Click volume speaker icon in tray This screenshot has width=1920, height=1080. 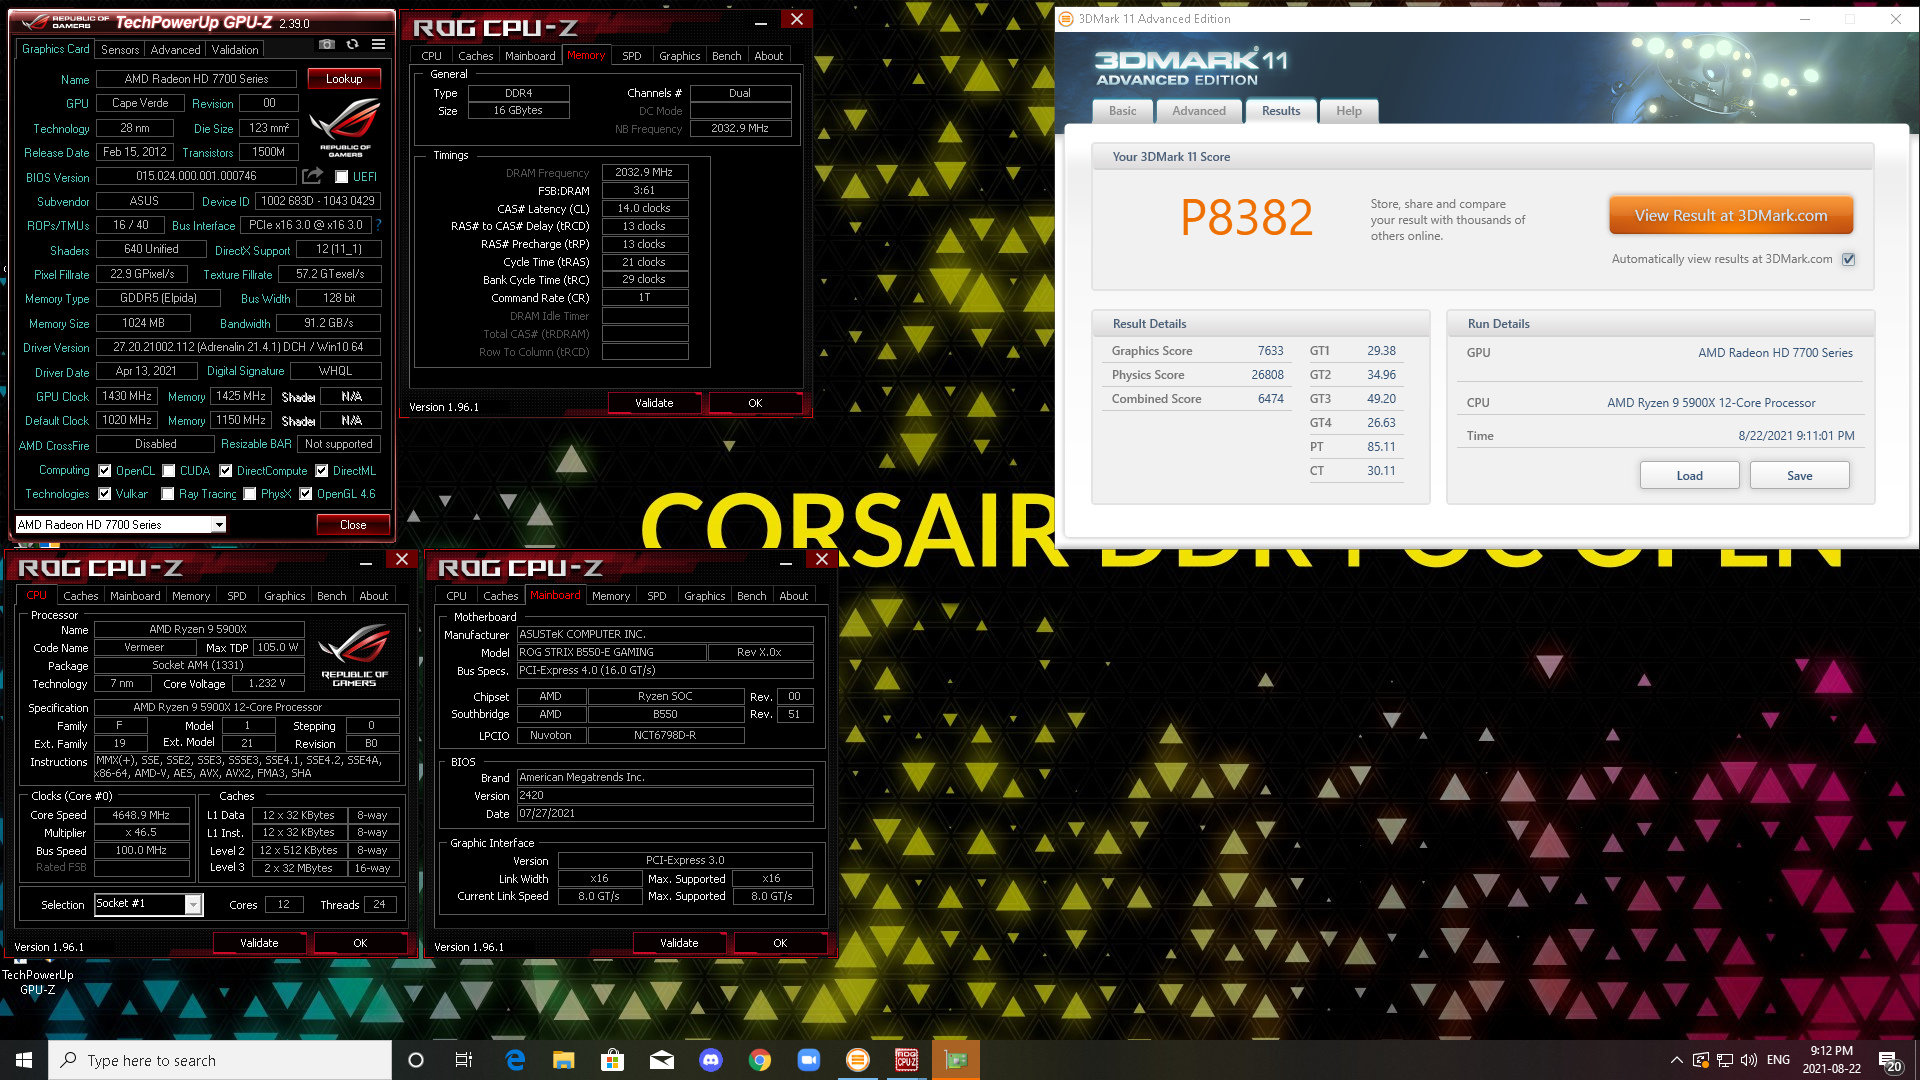(x=1749, y=1060)
